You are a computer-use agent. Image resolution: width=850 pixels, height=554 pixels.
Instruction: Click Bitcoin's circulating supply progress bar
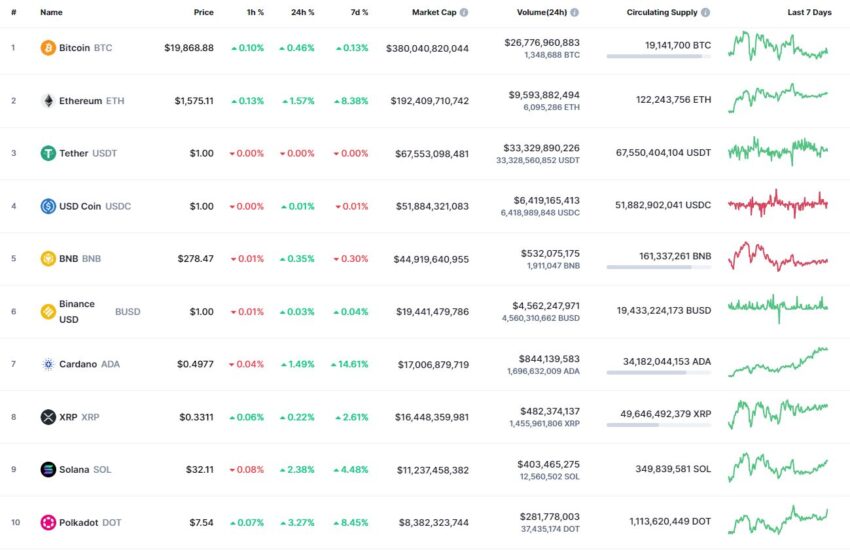tap(659, 56)
